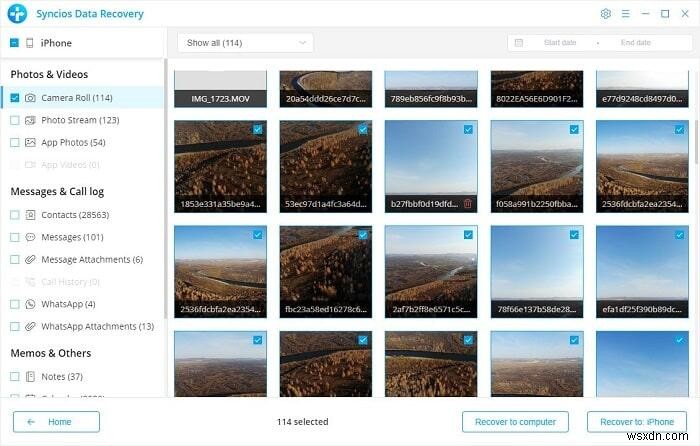This screenshot has width=700, height=446.
Task: Check the WhatsApp (4) checkbox
Action: (15, 304)
